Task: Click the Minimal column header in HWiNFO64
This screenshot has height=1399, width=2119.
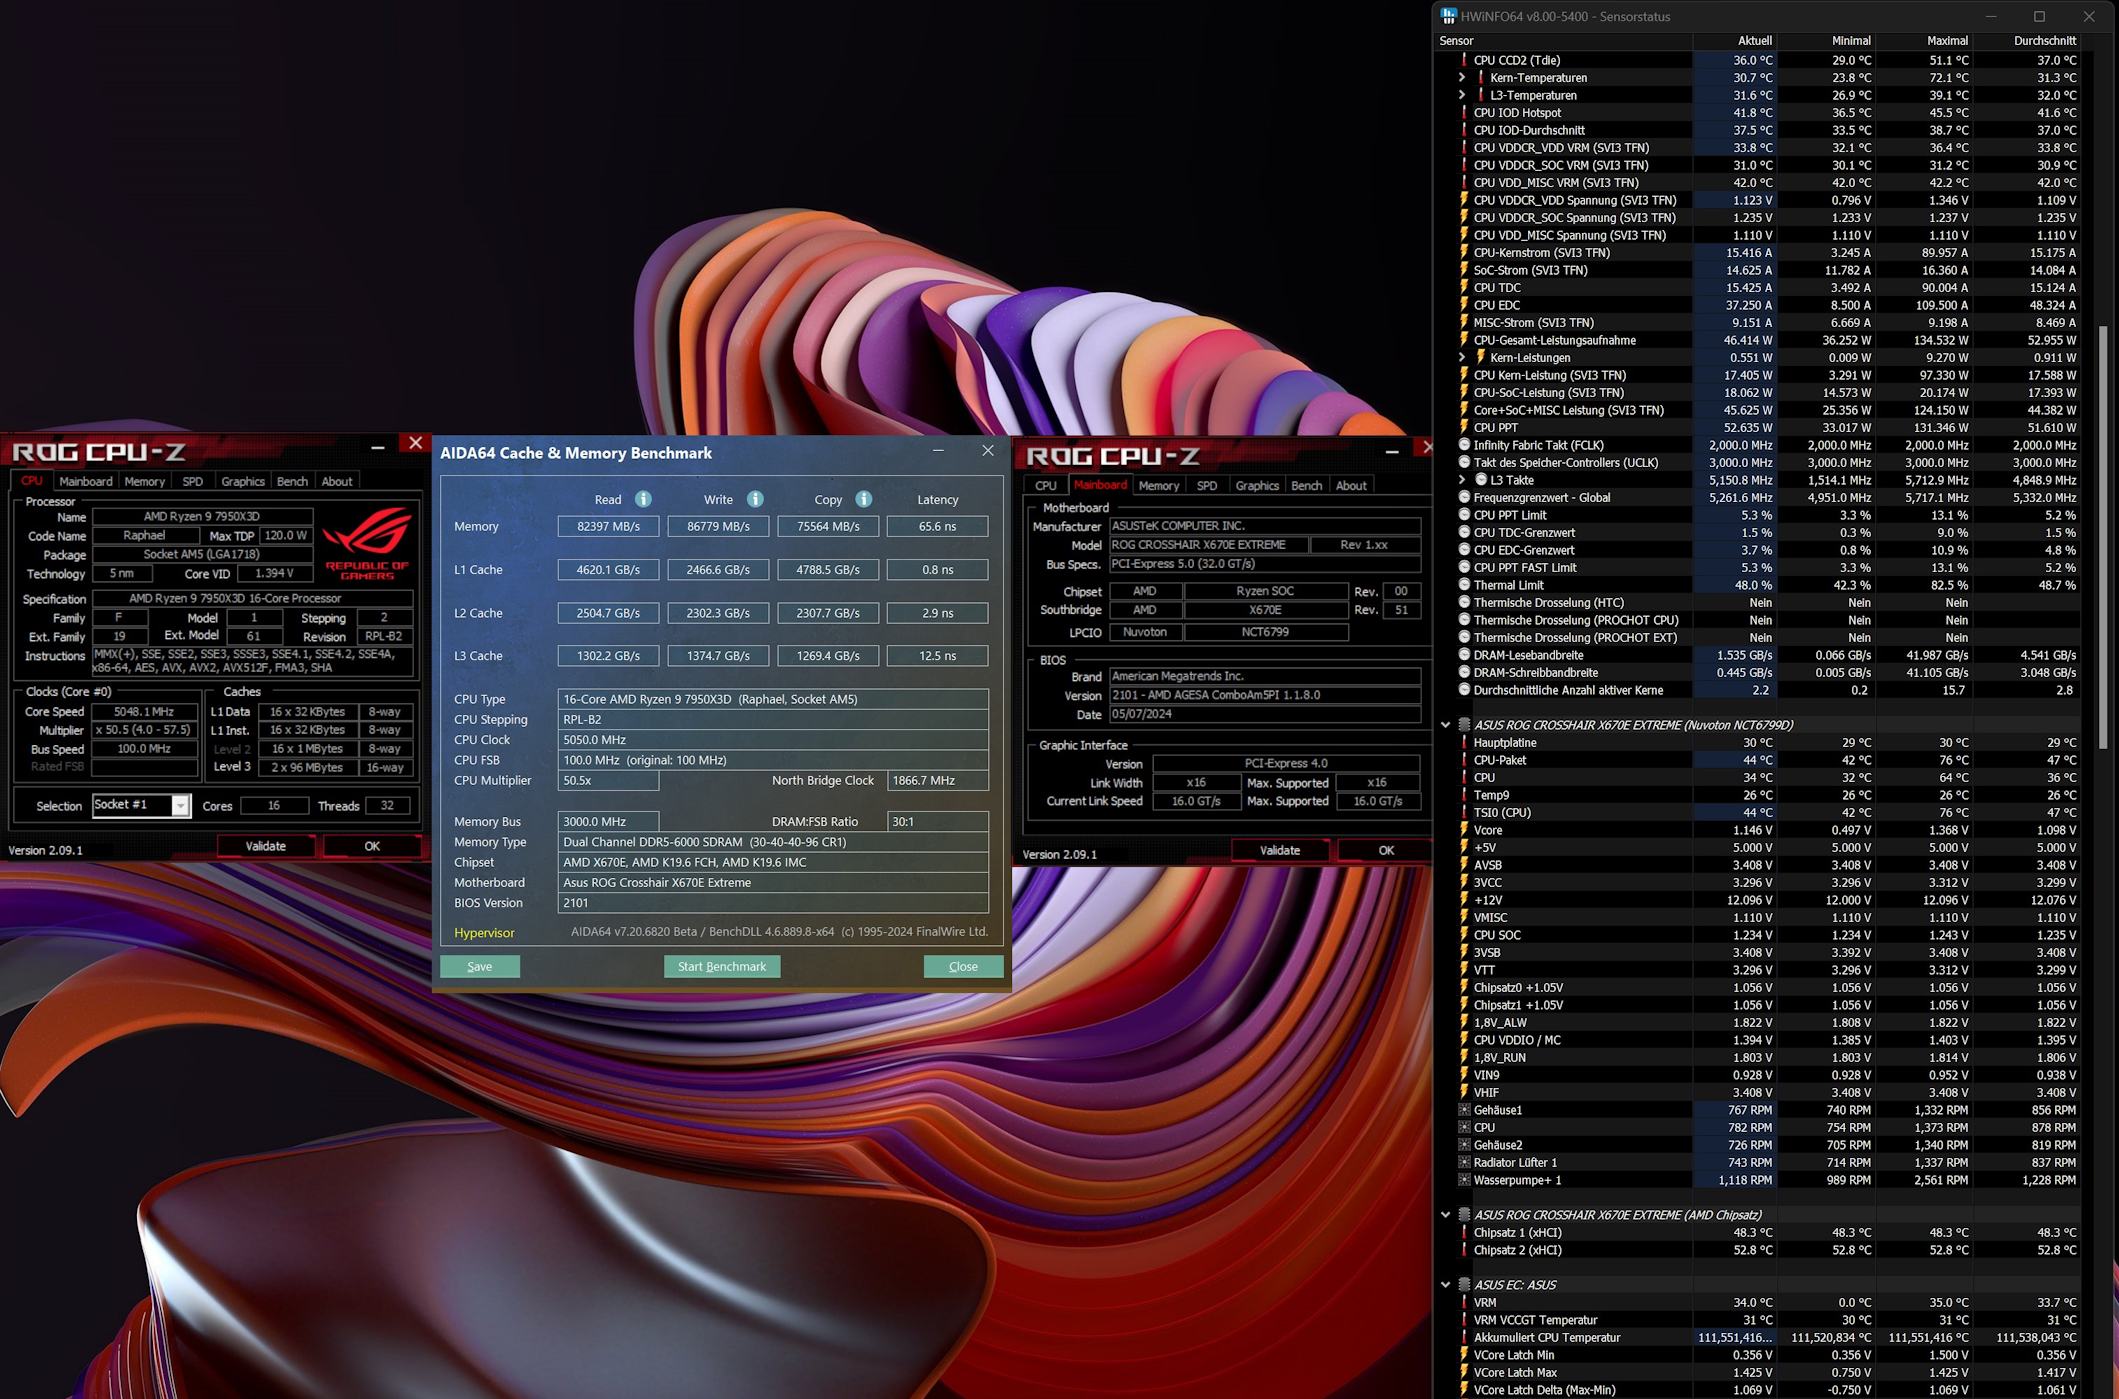Action: tap(1826, 41)
